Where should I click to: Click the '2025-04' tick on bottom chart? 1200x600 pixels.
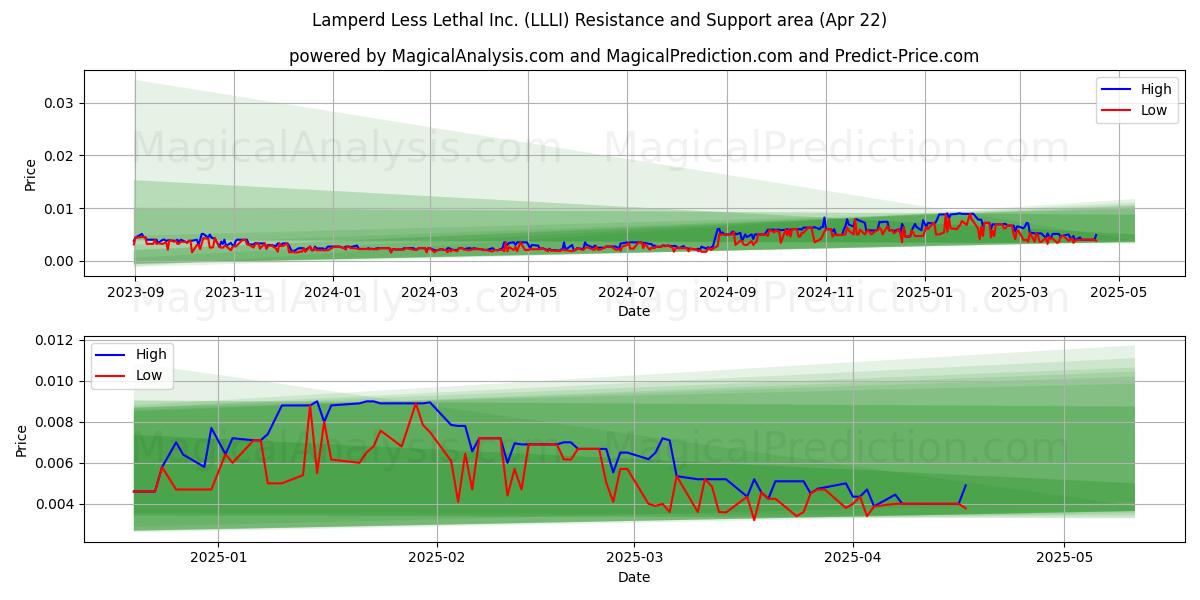tap(853, 557)
